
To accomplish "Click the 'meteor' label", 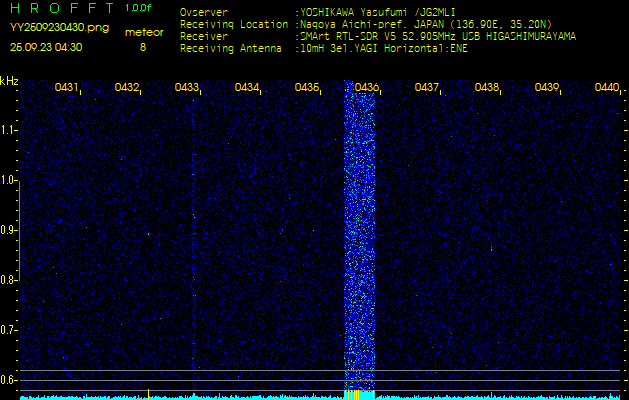I will 144,32.
